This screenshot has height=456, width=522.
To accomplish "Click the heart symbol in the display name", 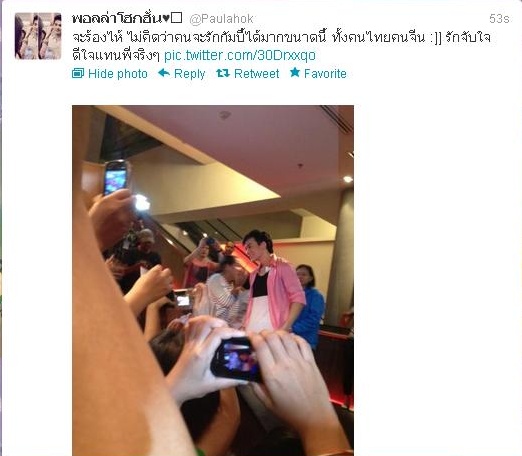I will (x=166, y=19).
